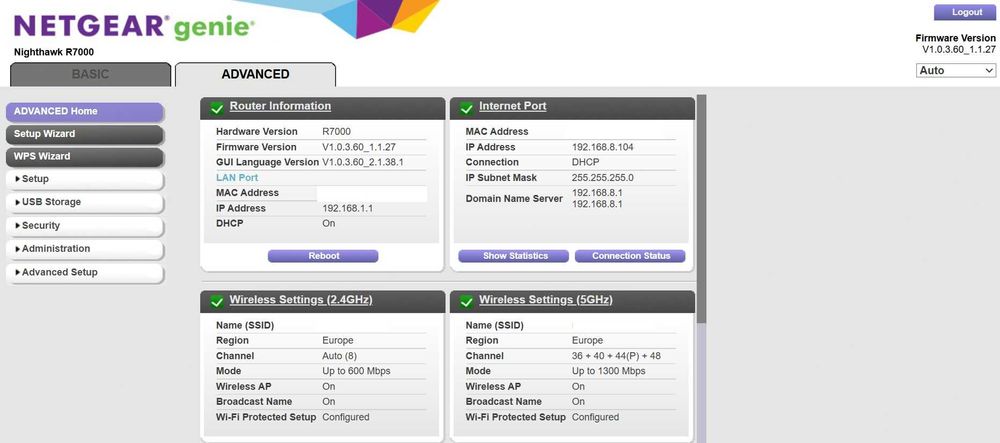
Task: Click the Connection Status button
Action: (630, 256)
